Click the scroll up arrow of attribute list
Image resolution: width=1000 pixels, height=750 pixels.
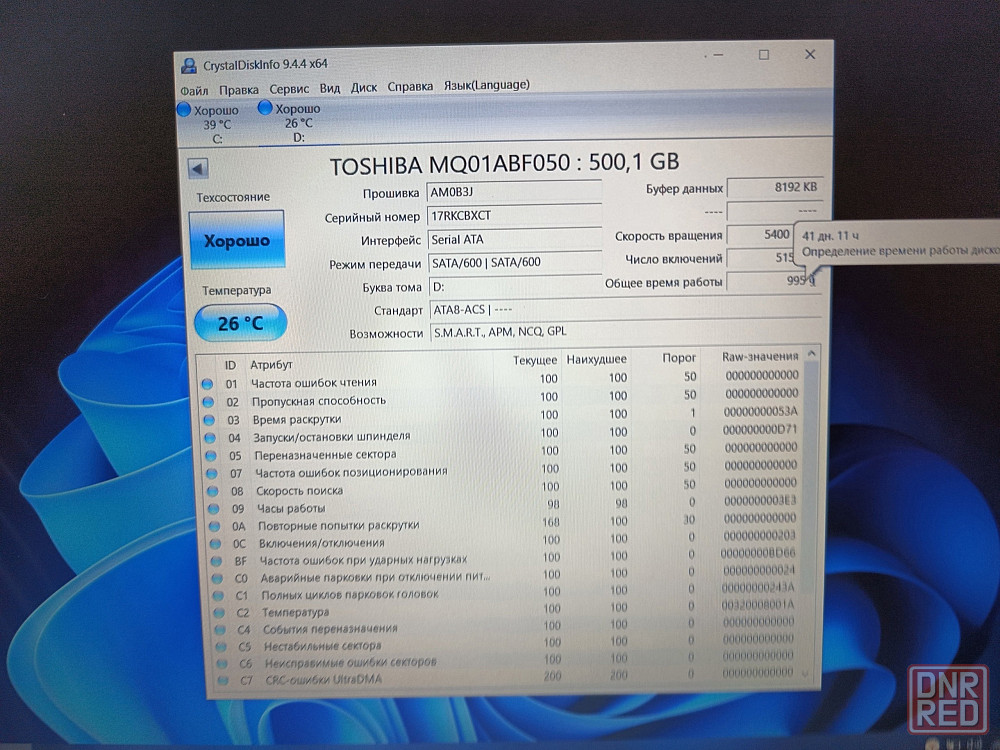coord(811,354)
